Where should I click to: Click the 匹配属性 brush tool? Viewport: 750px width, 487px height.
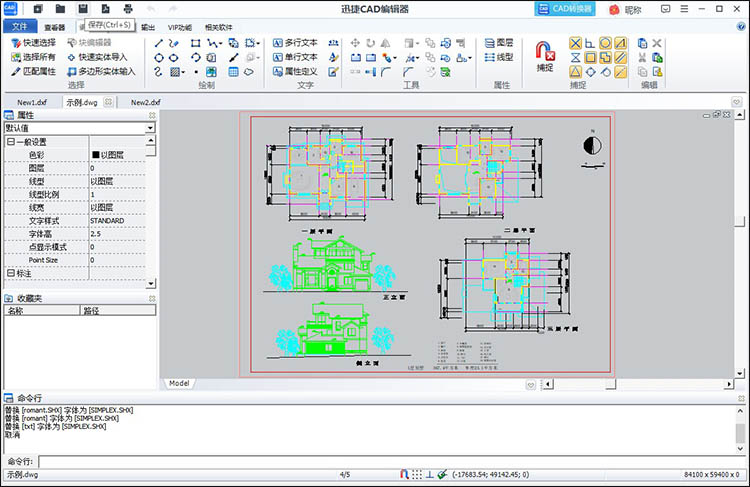coord(33,72)
